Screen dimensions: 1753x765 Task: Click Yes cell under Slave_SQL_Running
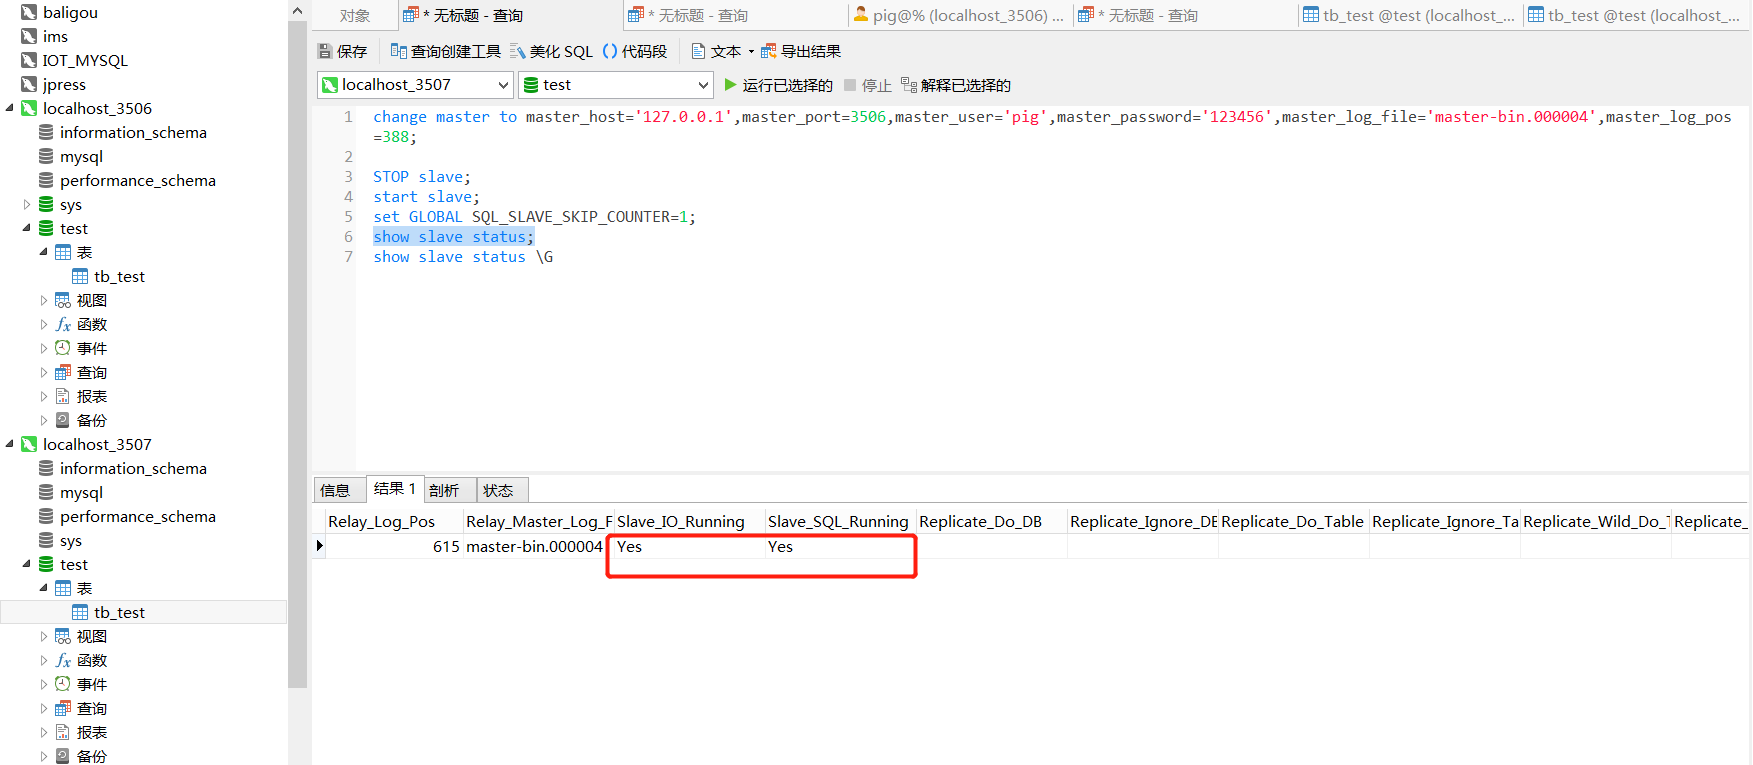tap(840, 547)
